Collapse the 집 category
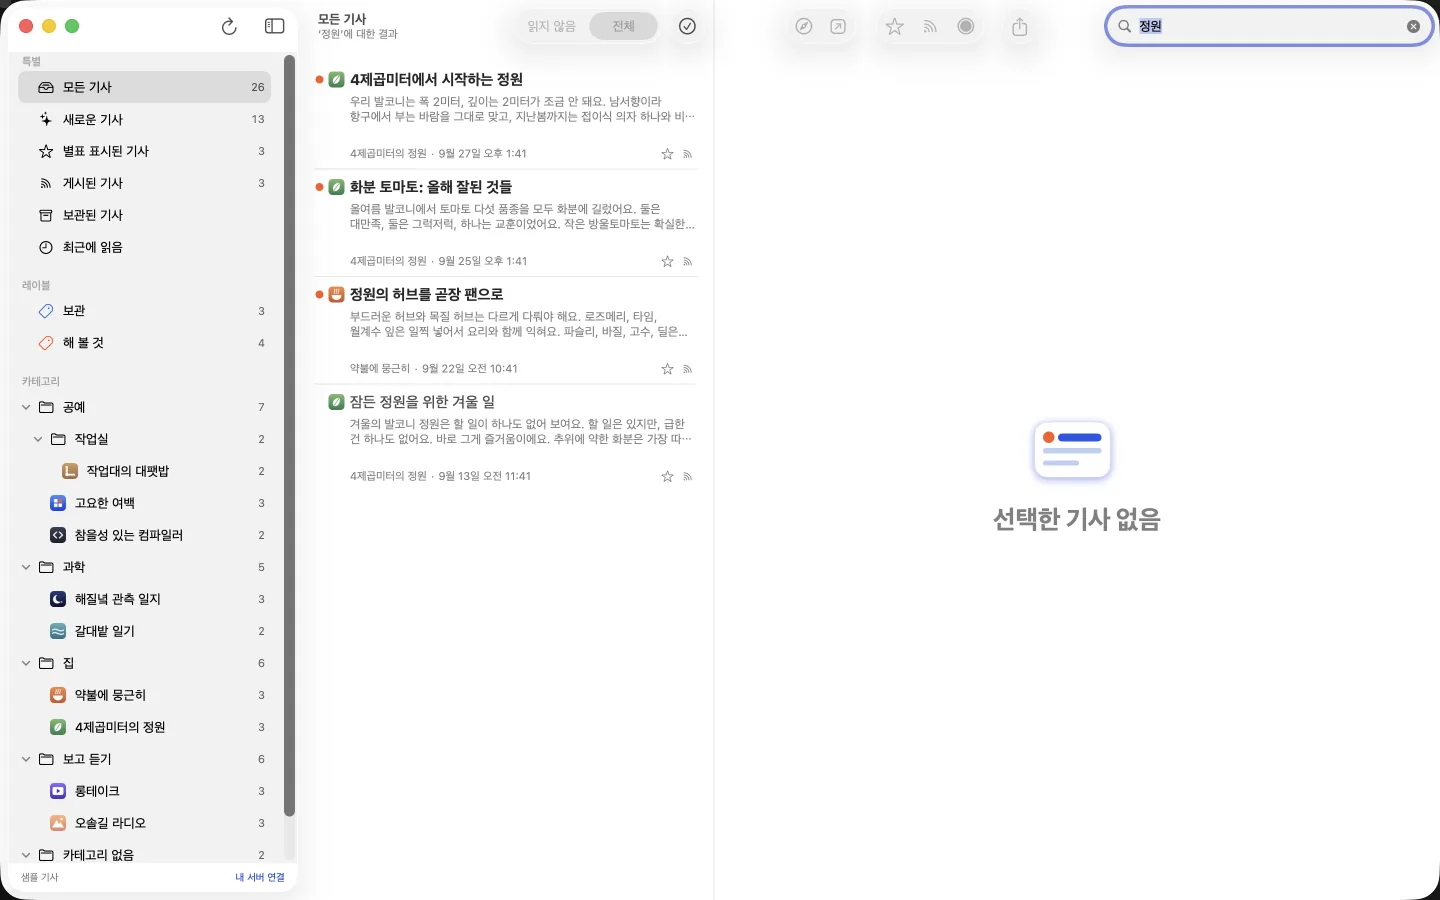This screenshot has width=1440, height=900. (x=26, y=663)
